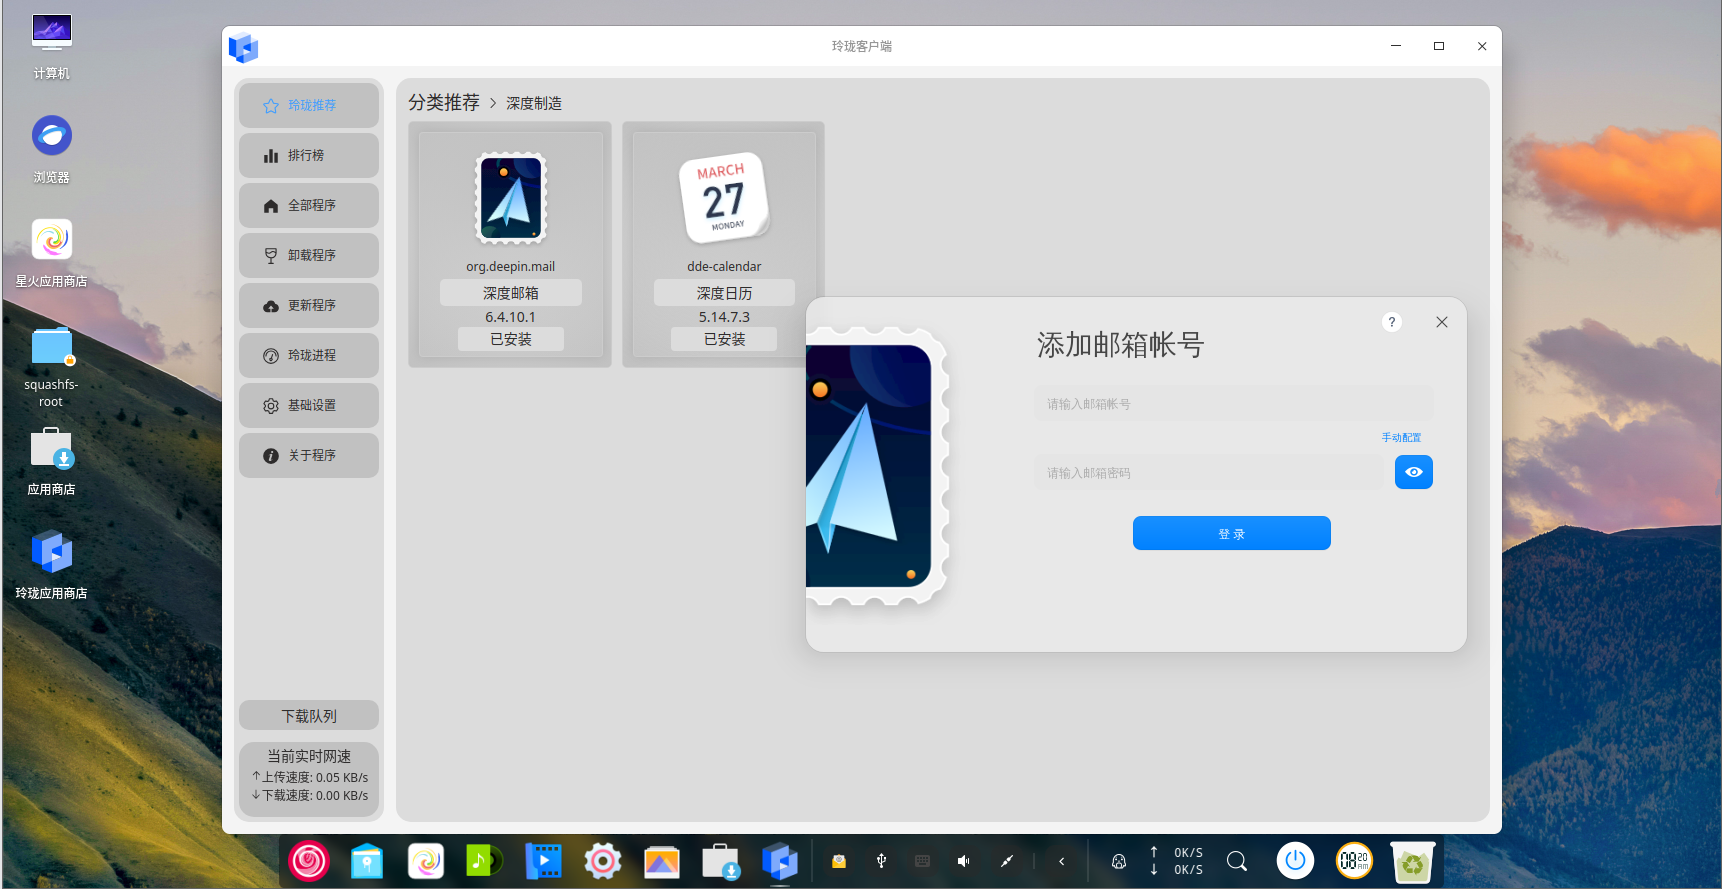
Task: Click the dde-calendar app icon
Action: pos(724,198)
